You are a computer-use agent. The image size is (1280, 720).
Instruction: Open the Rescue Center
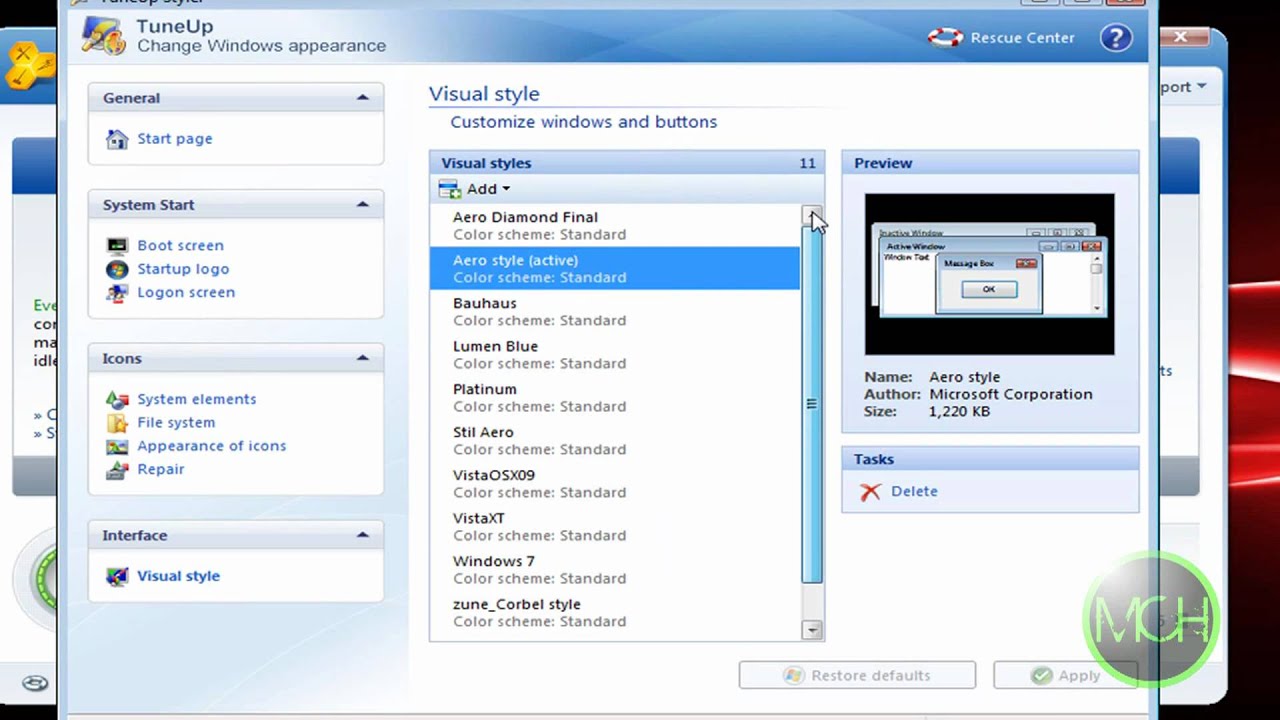pyautogui.click(x=1022, y=37)
